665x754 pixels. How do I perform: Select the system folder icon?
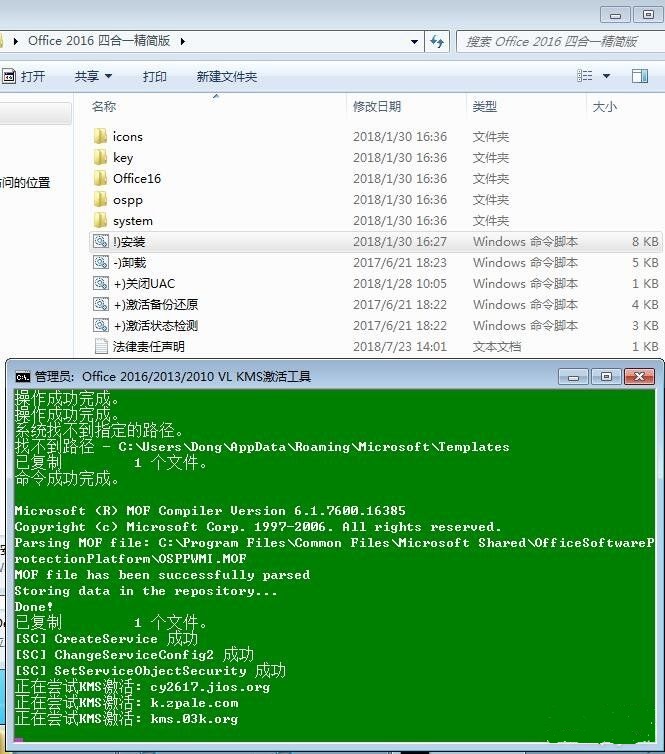[100, 221]
